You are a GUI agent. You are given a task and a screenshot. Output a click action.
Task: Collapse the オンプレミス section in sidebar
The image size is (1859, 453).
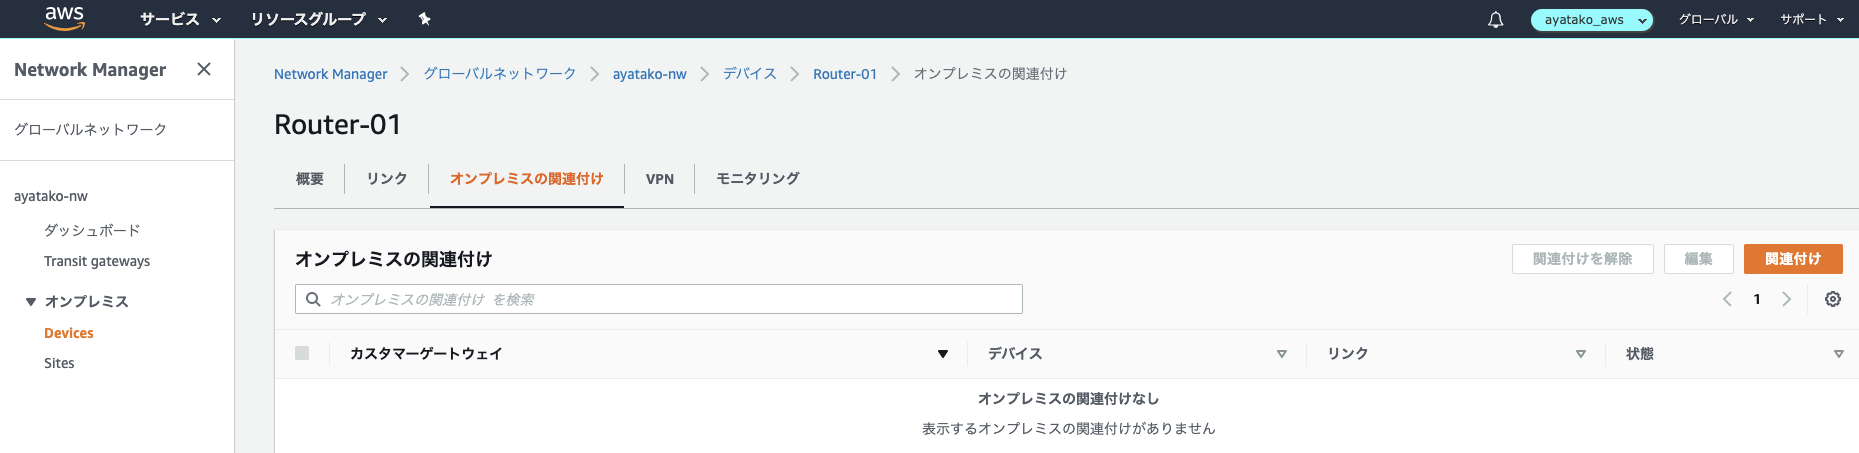(31, 301)
